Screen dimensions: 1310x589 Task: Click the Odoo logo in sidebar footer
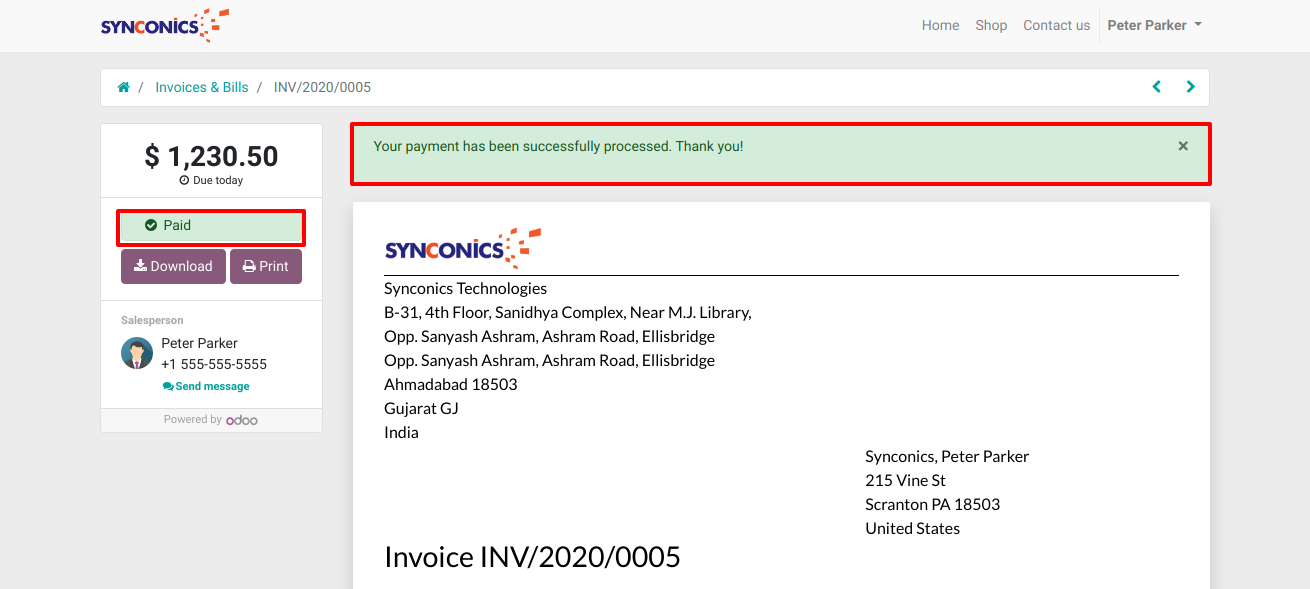(x=242, y=420)
